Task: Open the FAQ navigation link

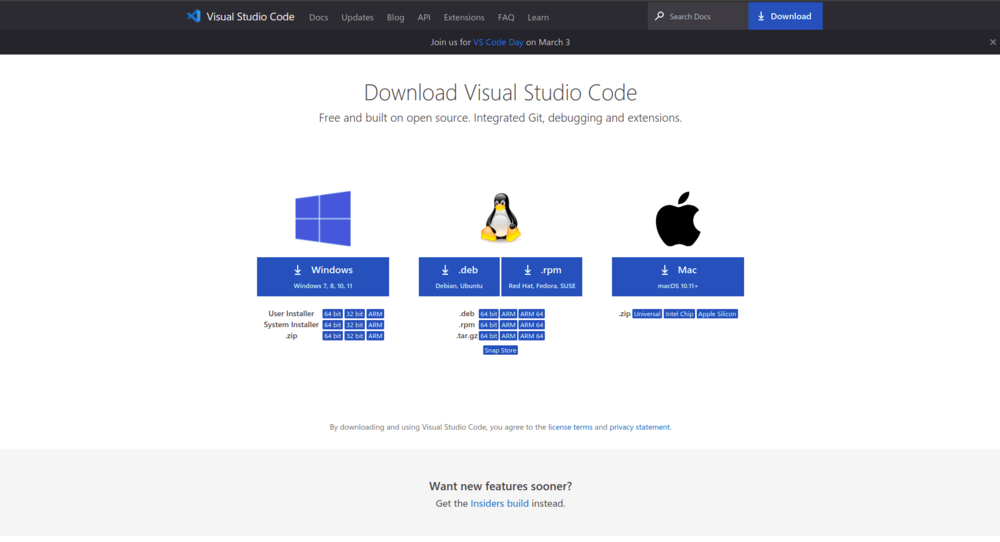Action: (506, 17)
